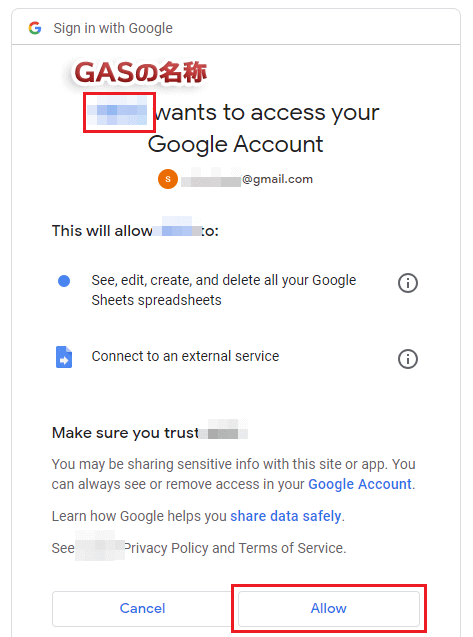473x637 pixels.
Task: Click the Make sure you trust heading
Action: (x=125, y=433)
